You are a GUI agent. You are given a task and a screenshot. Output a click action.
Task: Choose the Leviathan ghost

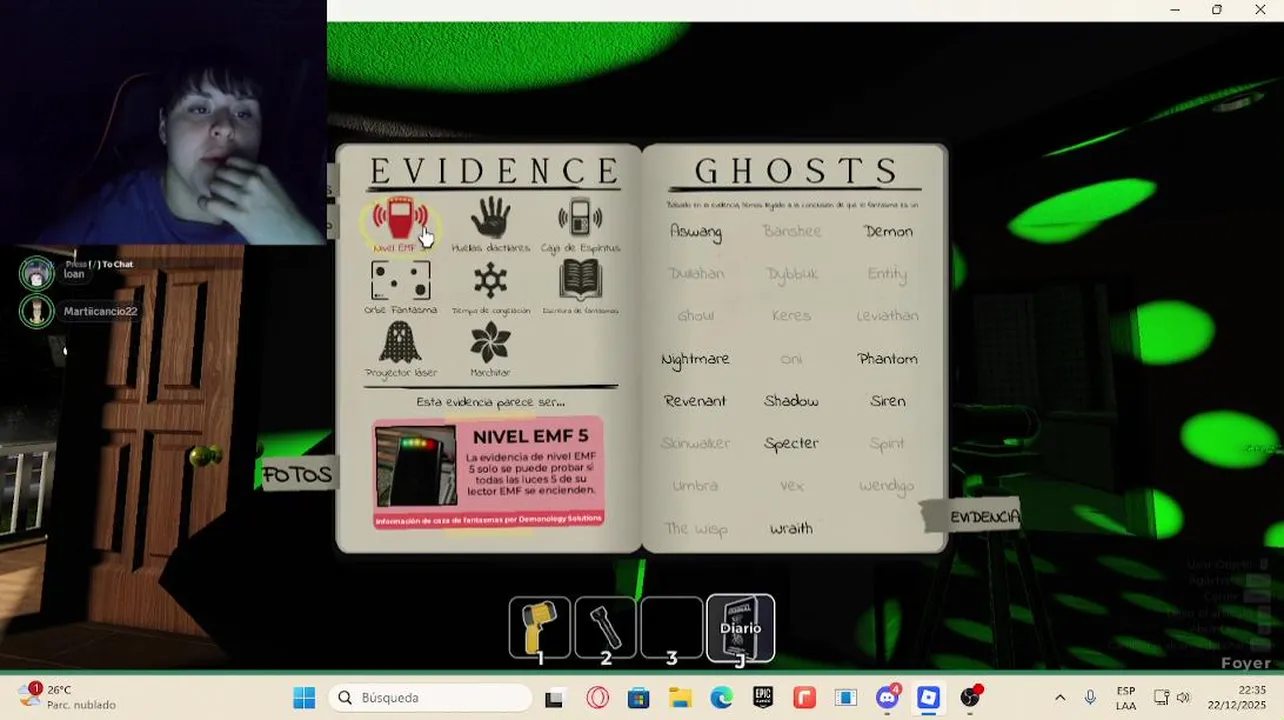pyautogui.click(x=887, y=315)
